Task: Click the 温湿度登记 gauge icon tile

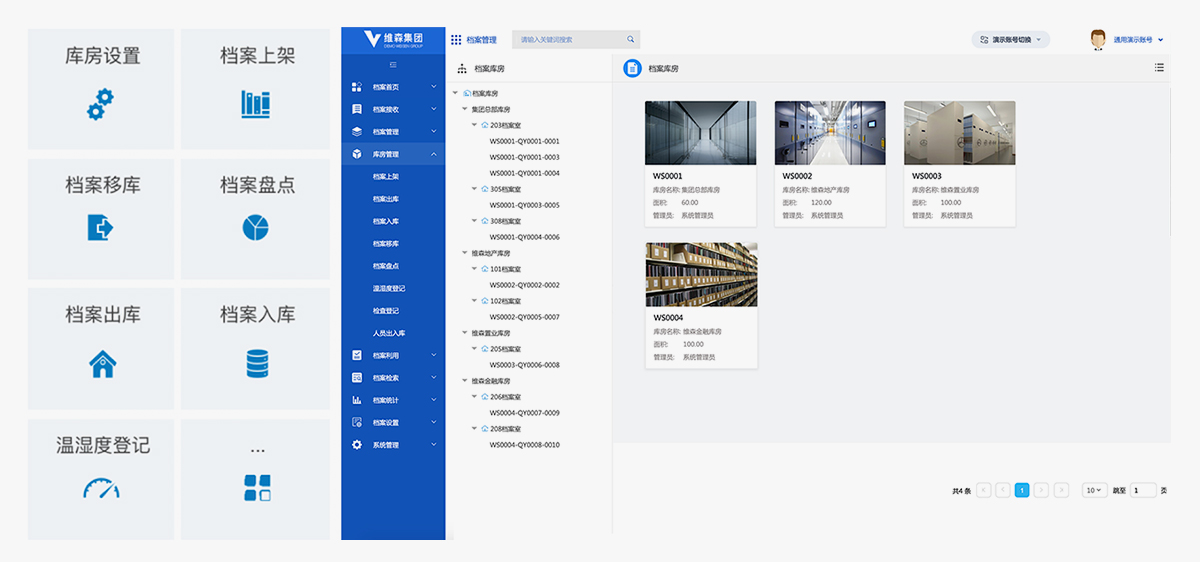Action: pyautogui.click(x=101, y=479)
